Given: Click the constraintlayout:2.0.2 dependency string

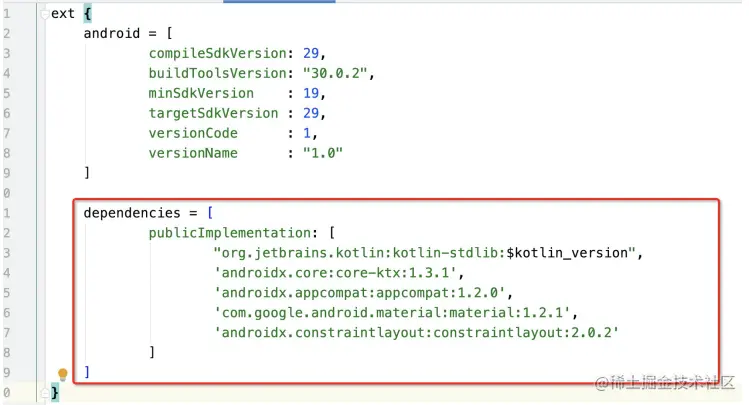Looking at the screenshot, I should [x=416, y=333].
